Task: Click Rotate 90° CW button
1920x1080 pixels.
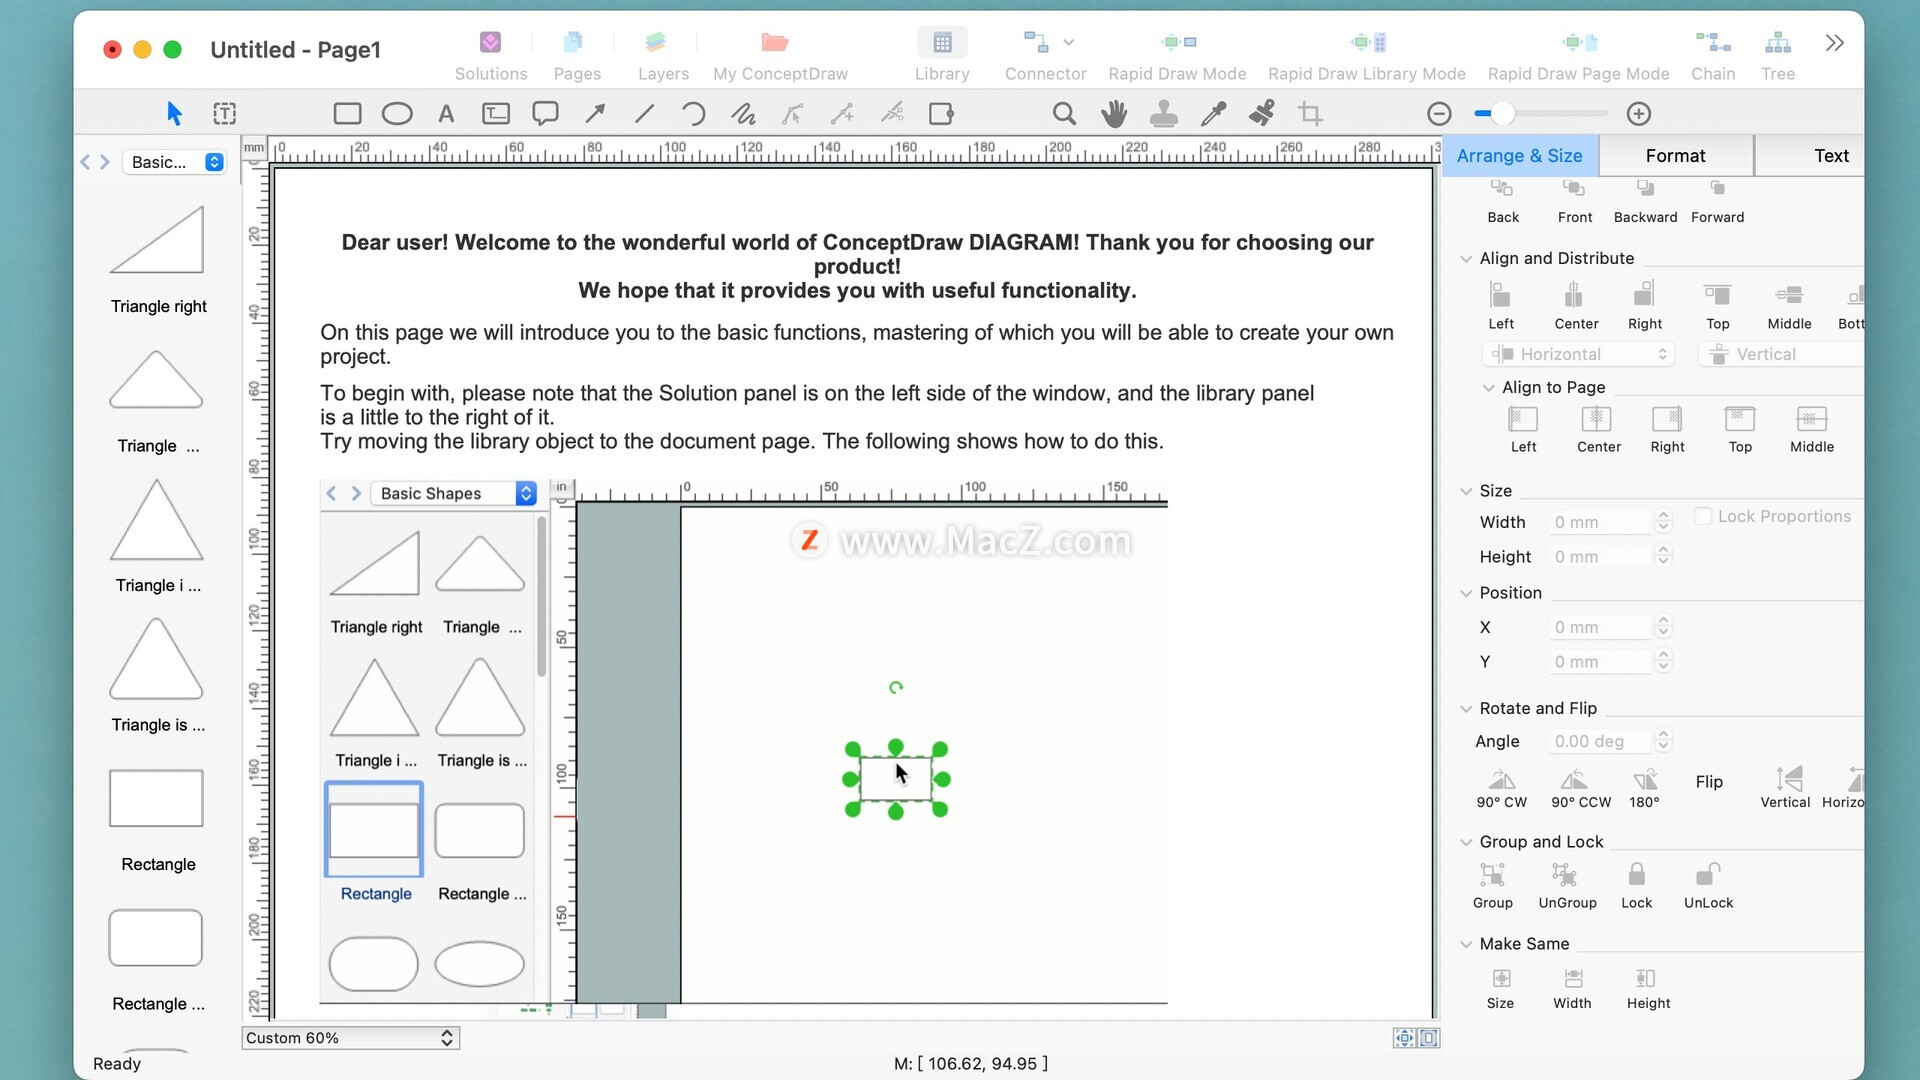Action: pyautogui.click(x=1501, y=788)
